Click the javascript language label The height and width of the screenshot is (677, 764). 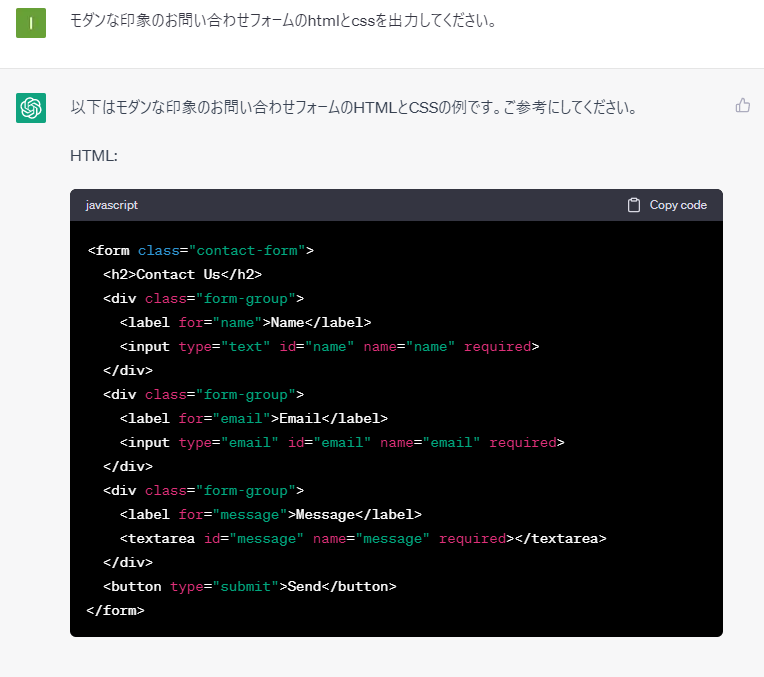tap(112, 205)
